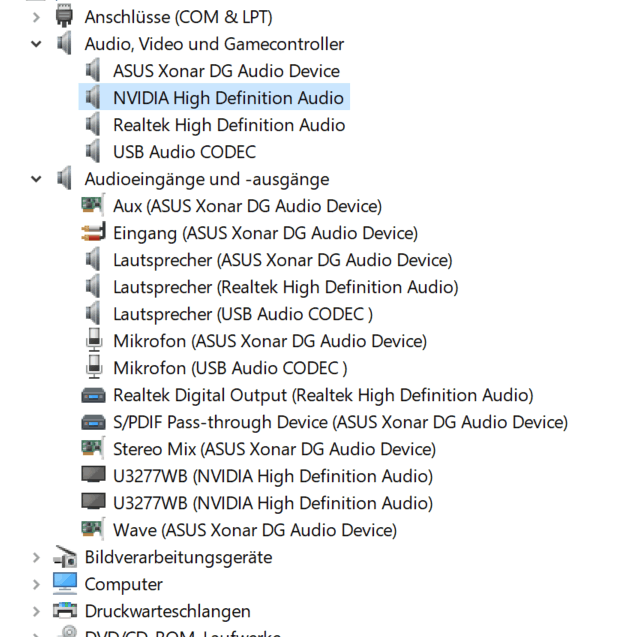636x637 pixels.
Task: Click speaker icon of highlighted NVIDIA High Definition Audio
Action: (93, 97)
